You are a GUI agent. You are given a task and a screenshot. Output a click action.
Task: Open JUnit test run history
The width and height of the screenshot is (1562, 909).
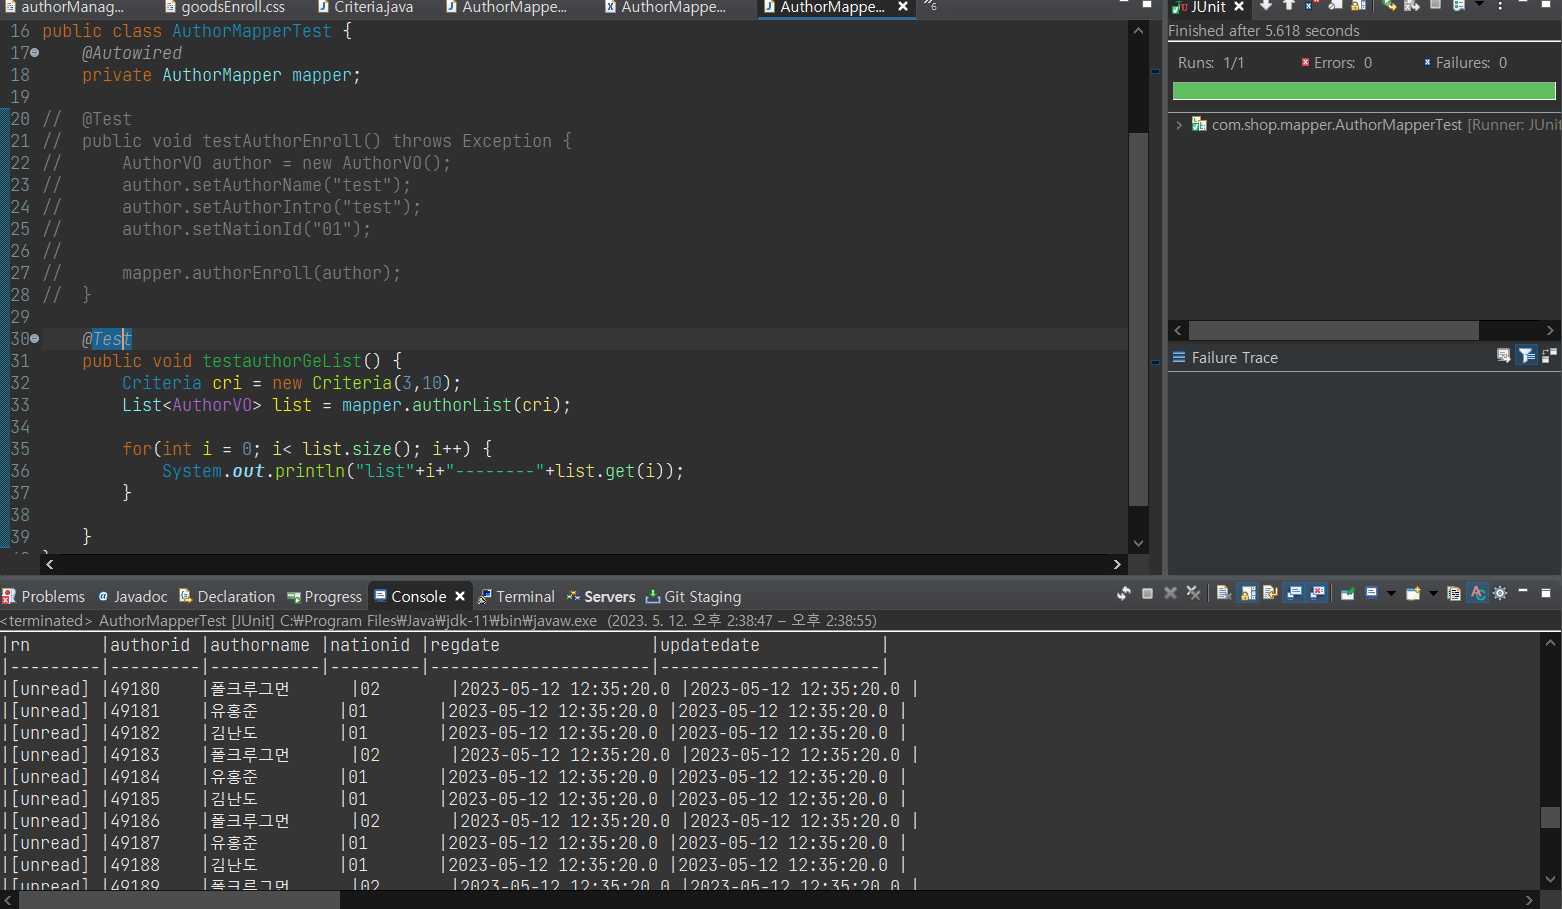tap(1459, 6)
